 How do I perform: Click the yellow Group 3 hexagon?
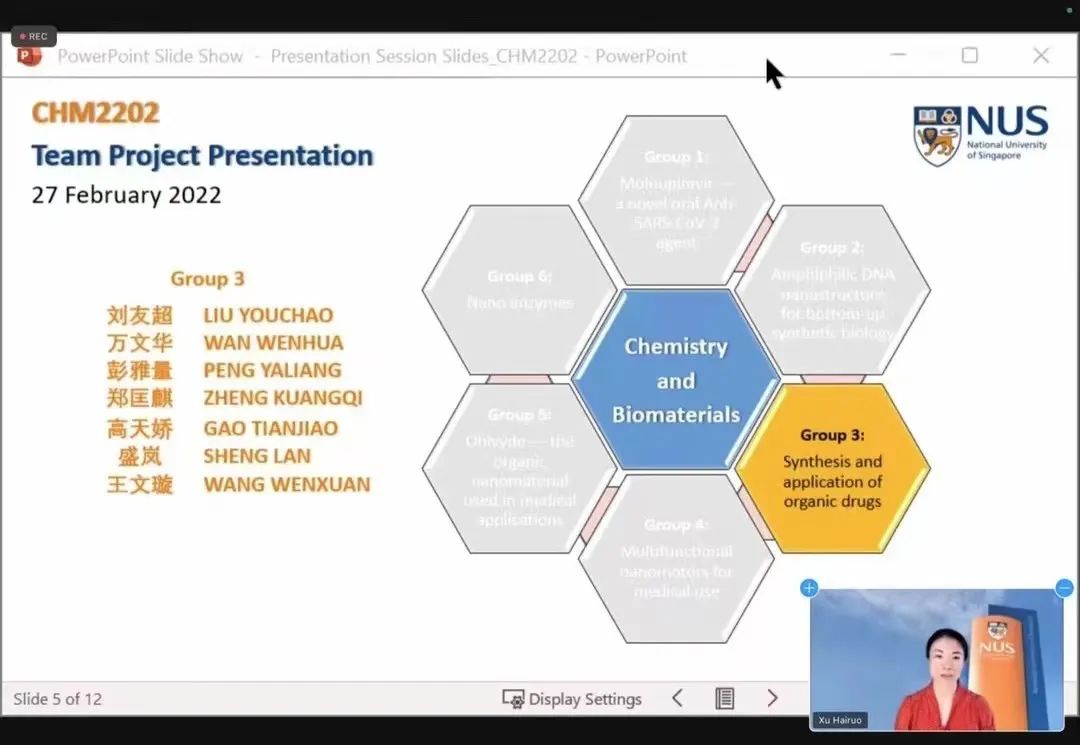pyautogui.click(x=832, y=469)
